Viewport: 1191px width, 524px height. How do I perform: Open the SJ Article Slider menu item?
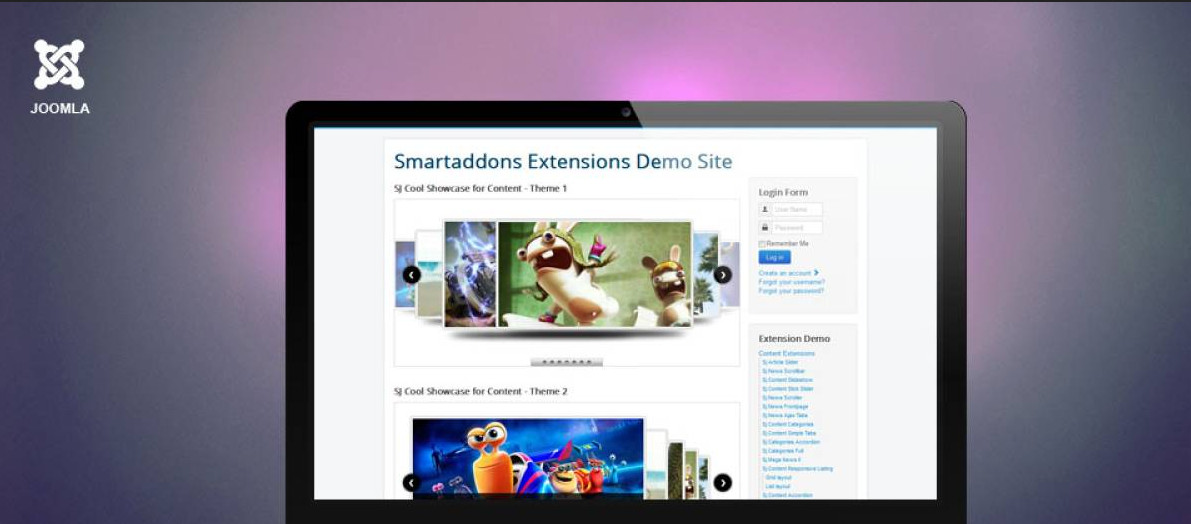point(780,362)
